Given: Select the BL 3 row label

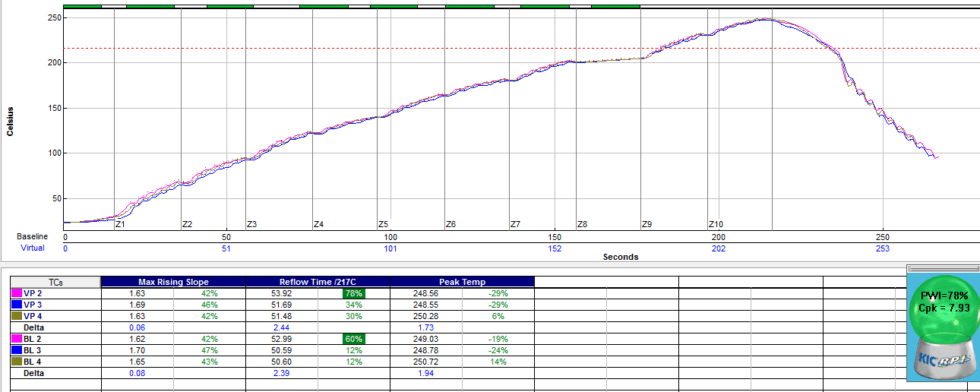Looking at the screenshot, I should [32, 350].
